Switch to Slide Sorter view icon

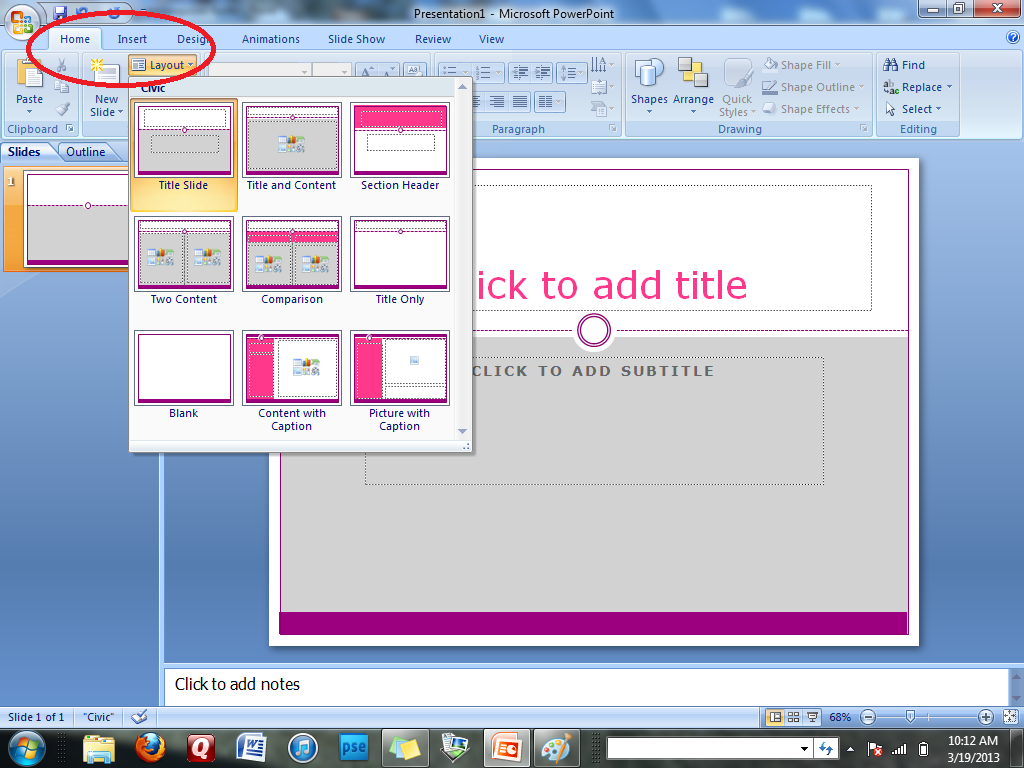(x=793, y=717)
